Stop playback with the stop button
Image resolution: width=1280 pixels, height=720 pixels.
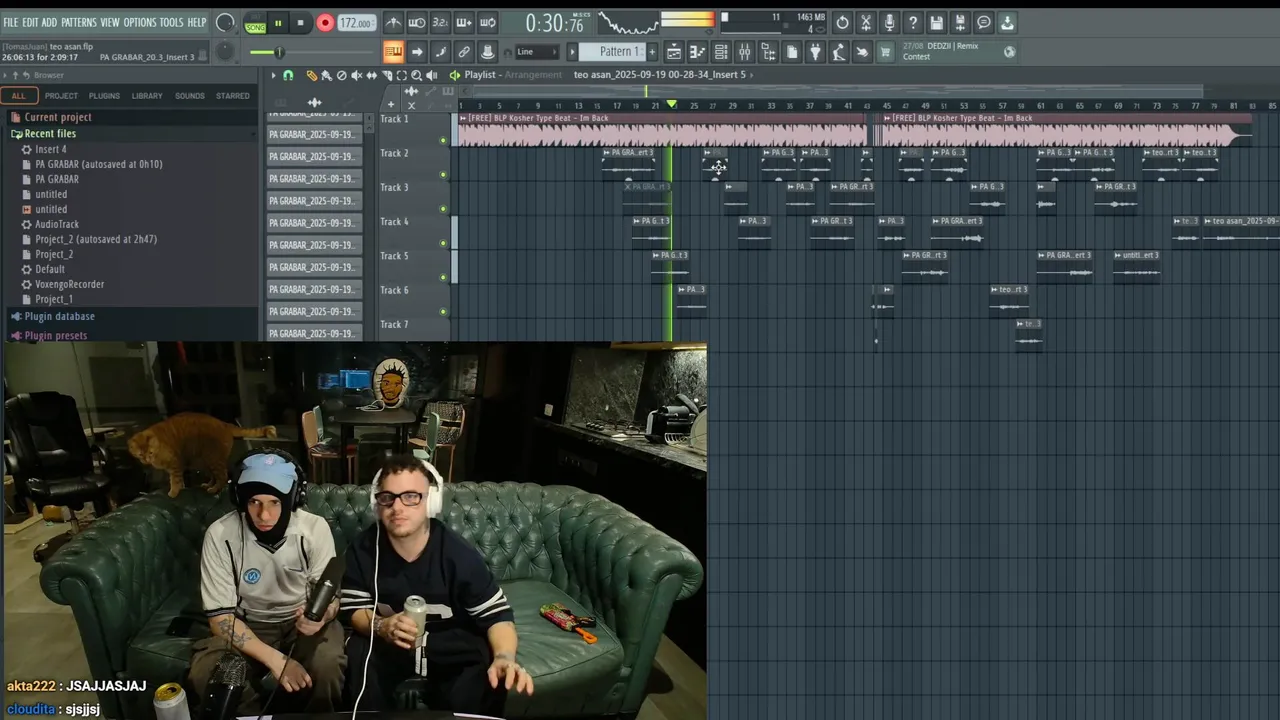coord(300,23)
